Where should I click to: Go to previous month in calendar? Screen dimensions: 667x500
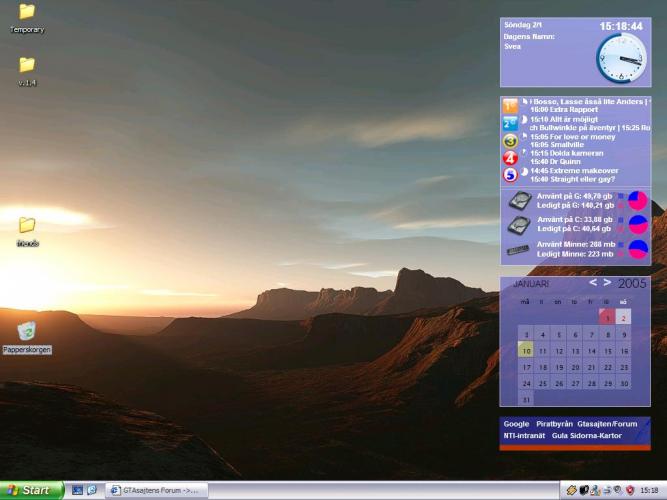coord(593,283)
